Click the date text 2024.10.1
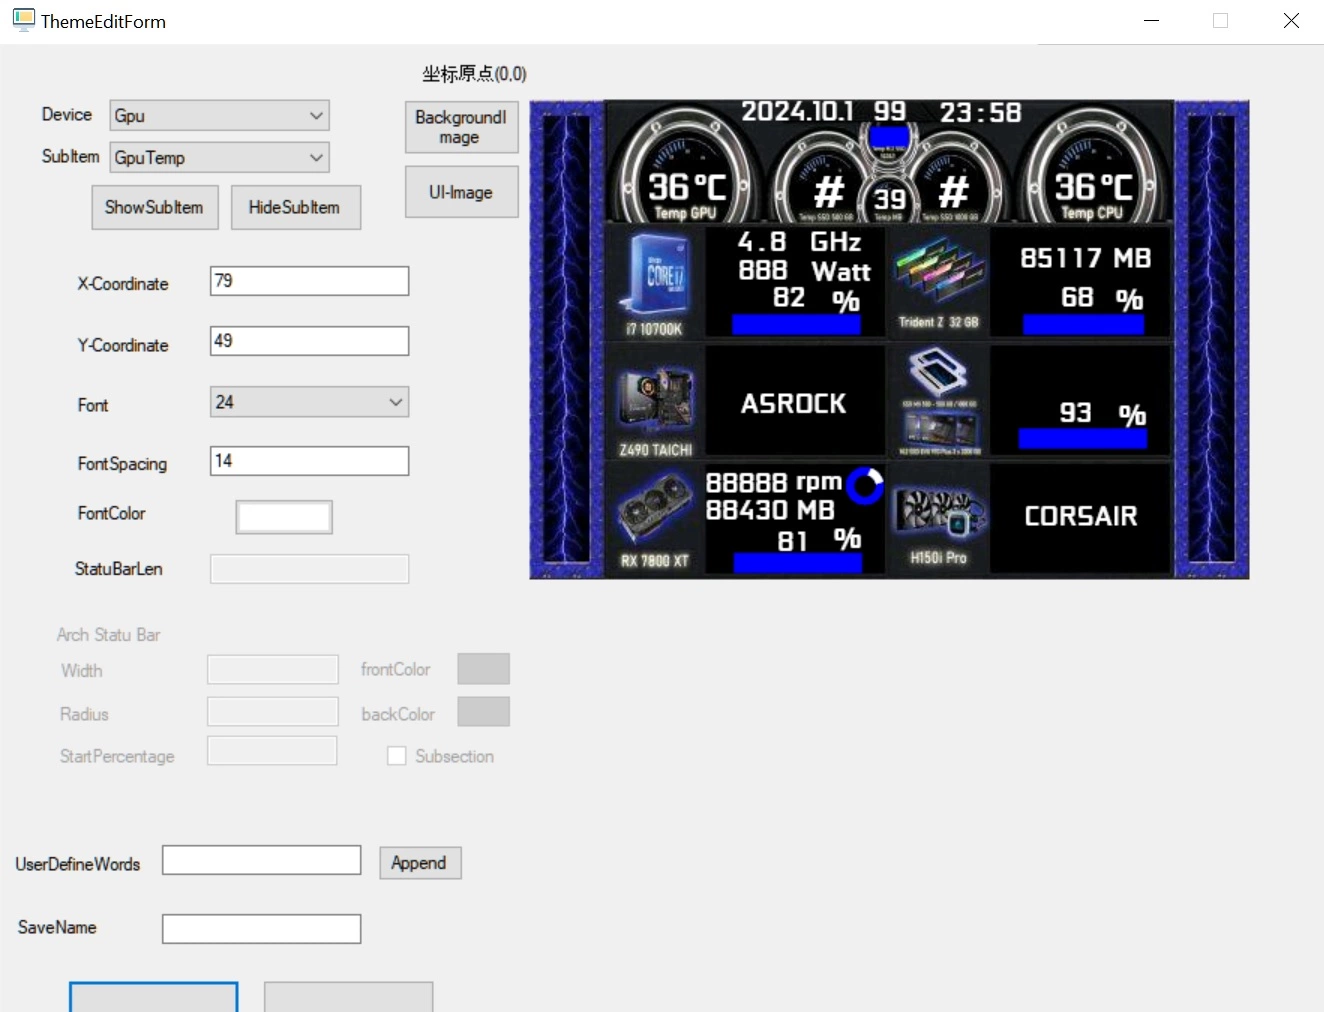 (x=797, y=111)
